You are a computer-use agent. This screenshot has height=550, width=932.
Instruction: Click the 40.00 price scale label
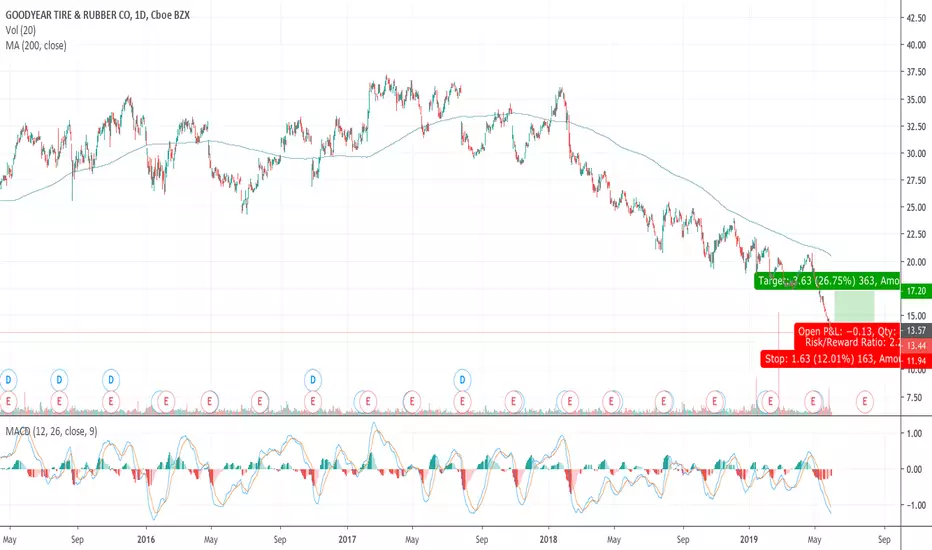[916, 45]
